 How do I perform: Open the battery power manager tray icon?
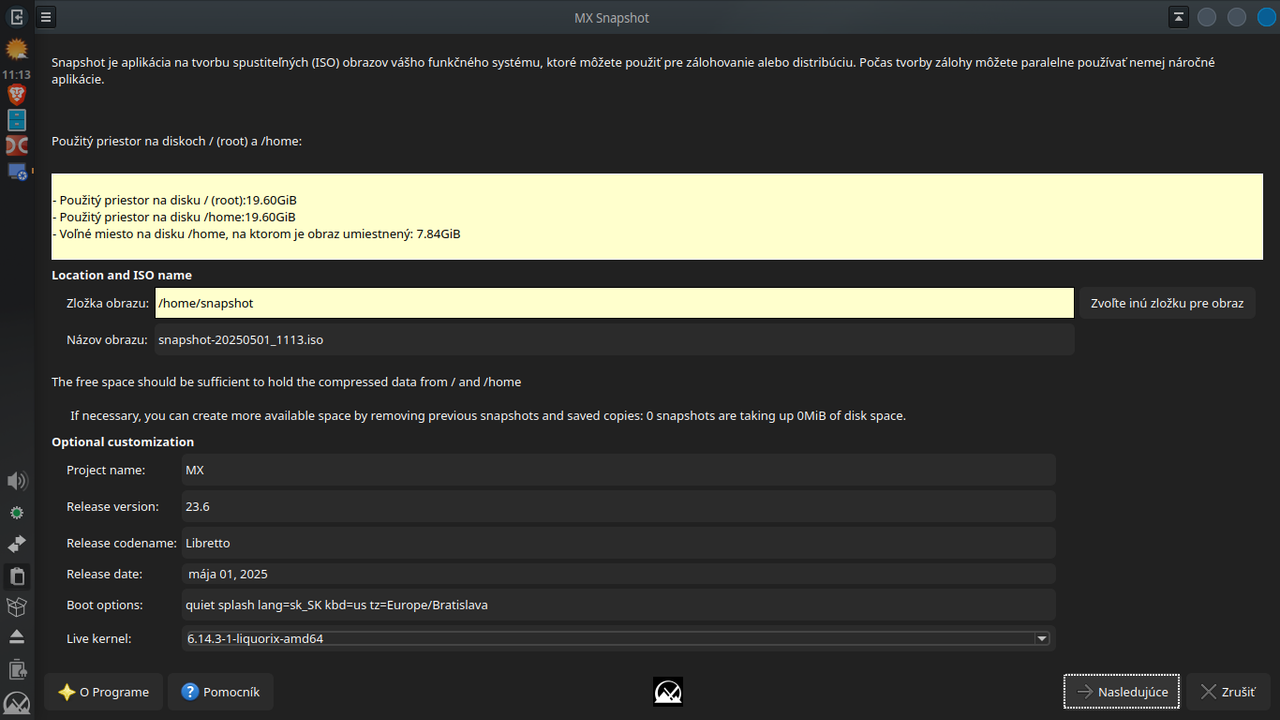point(16,669)
